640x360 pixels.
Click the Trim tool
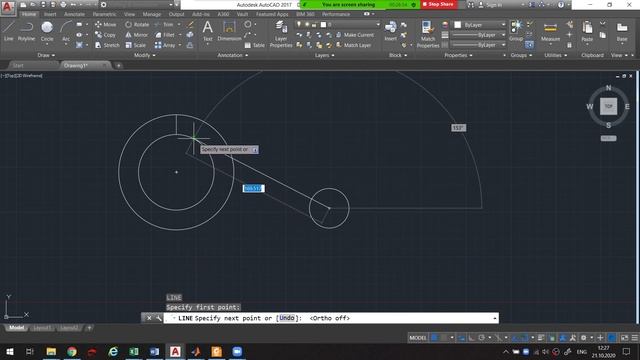click(x=164, y=24)
